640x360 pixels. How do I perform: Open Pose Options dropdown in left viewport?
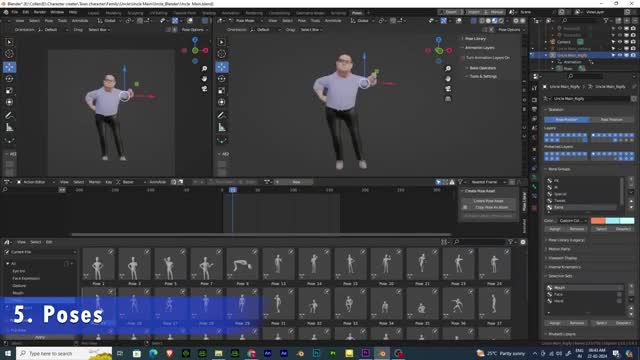[194, 30]
